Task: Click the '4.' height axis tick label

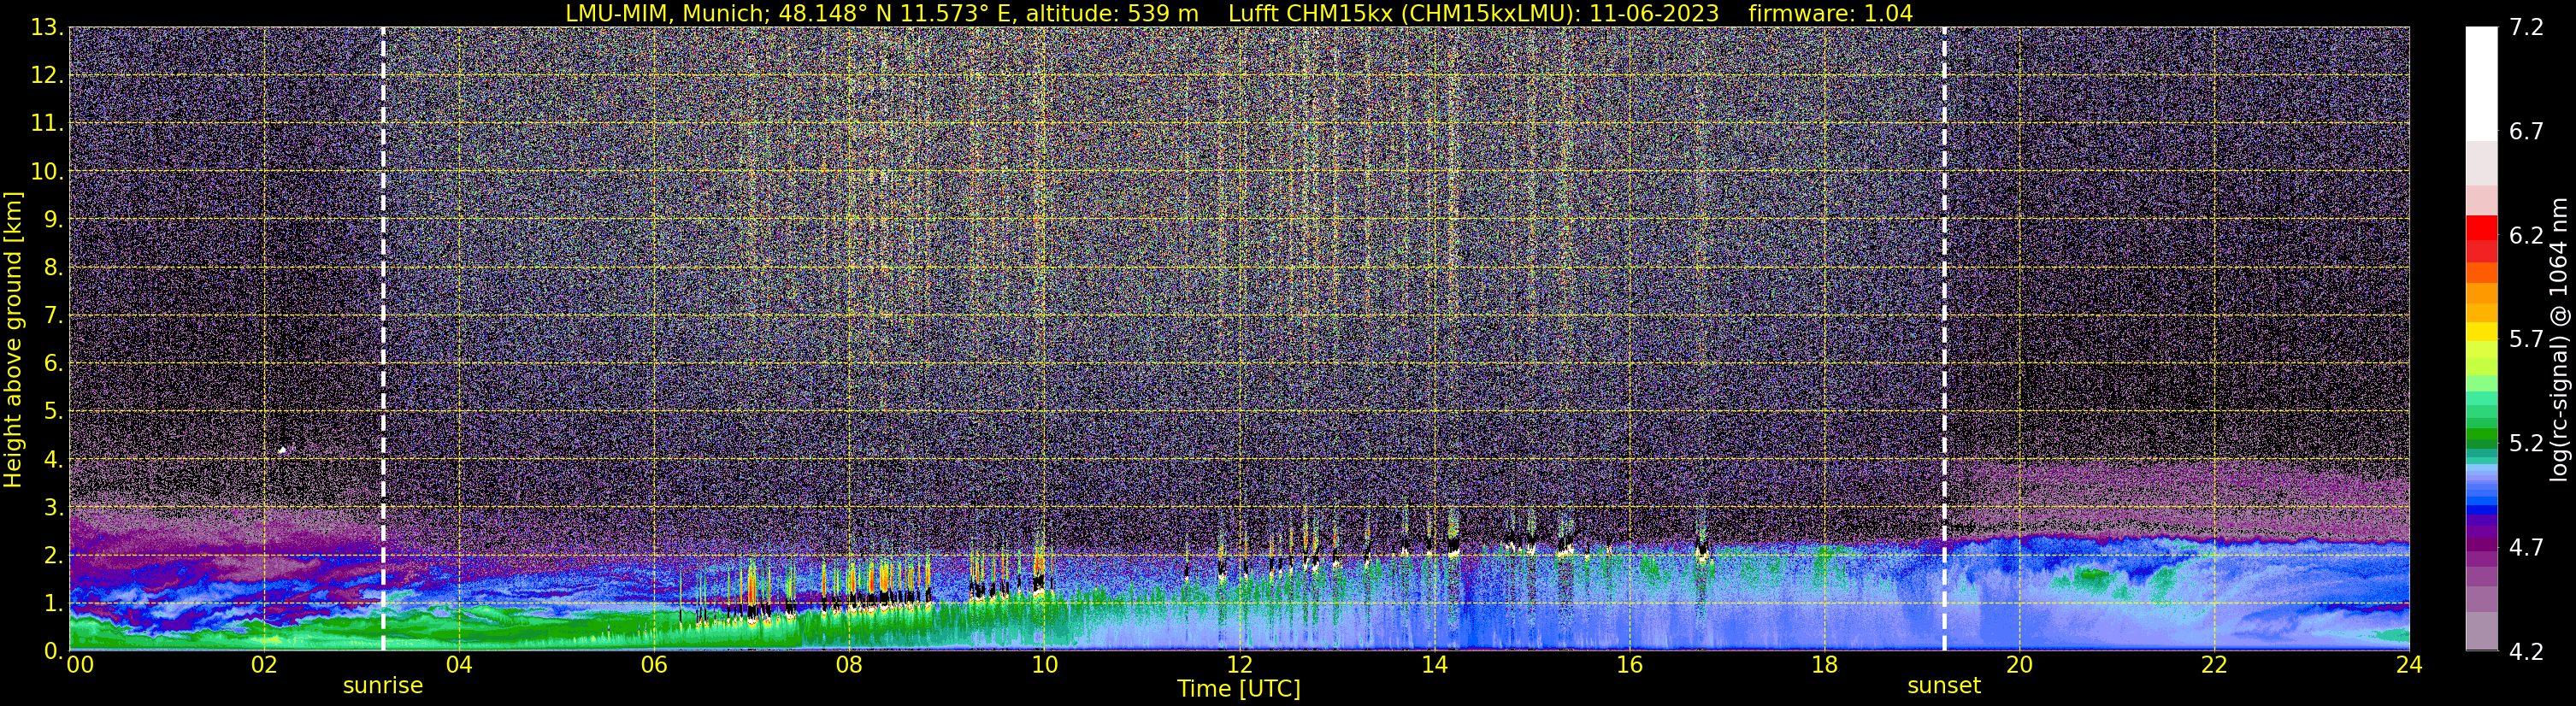Action: (x=53, y=459)
